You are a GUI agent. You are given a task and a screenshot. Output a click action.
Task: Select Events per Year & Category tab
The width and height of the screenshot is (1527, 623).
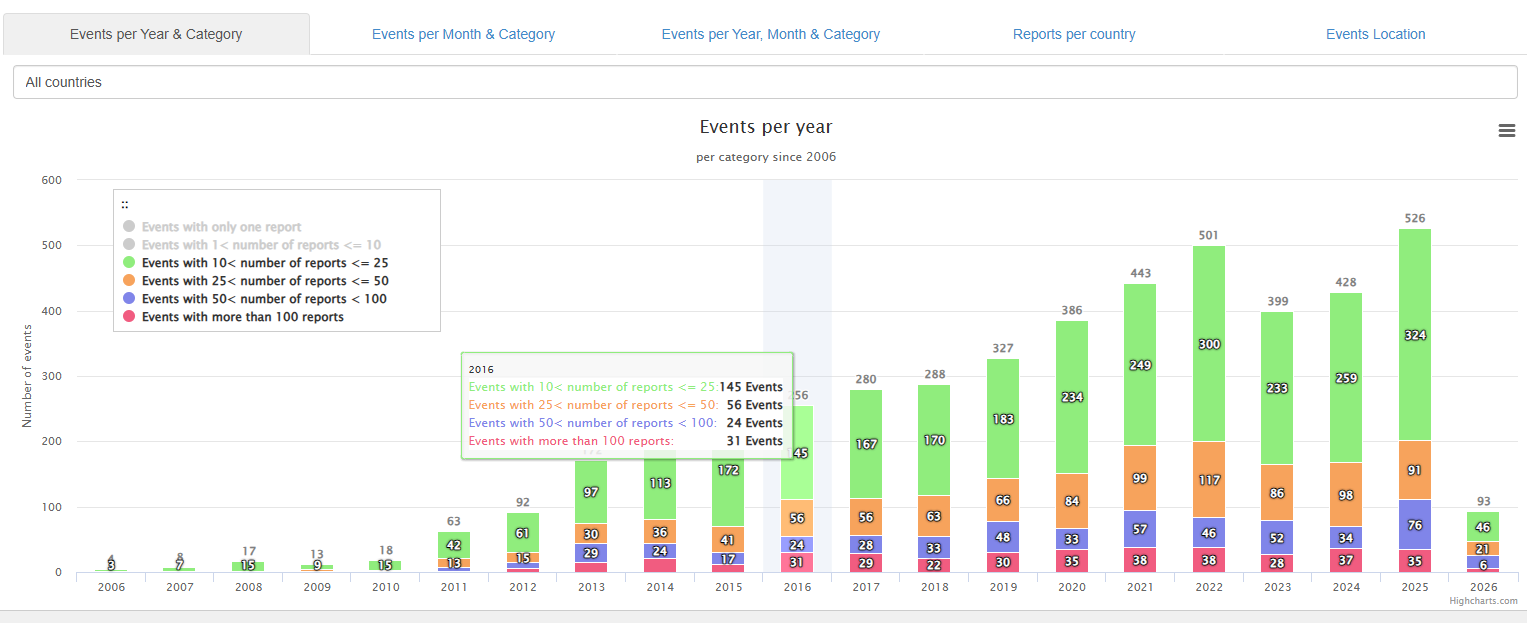(x=156, y=34)
